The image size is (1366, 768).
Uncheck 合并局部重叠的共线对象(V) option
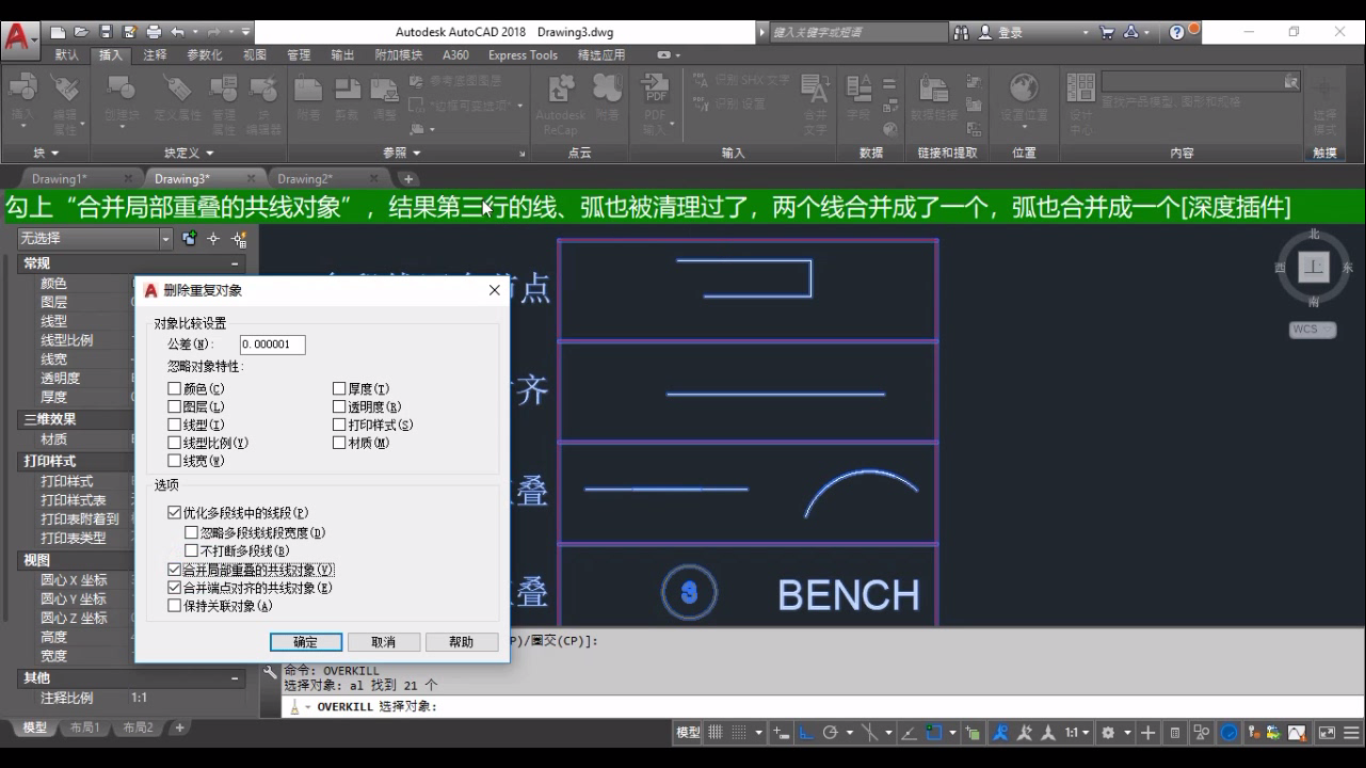pos(174,569)
